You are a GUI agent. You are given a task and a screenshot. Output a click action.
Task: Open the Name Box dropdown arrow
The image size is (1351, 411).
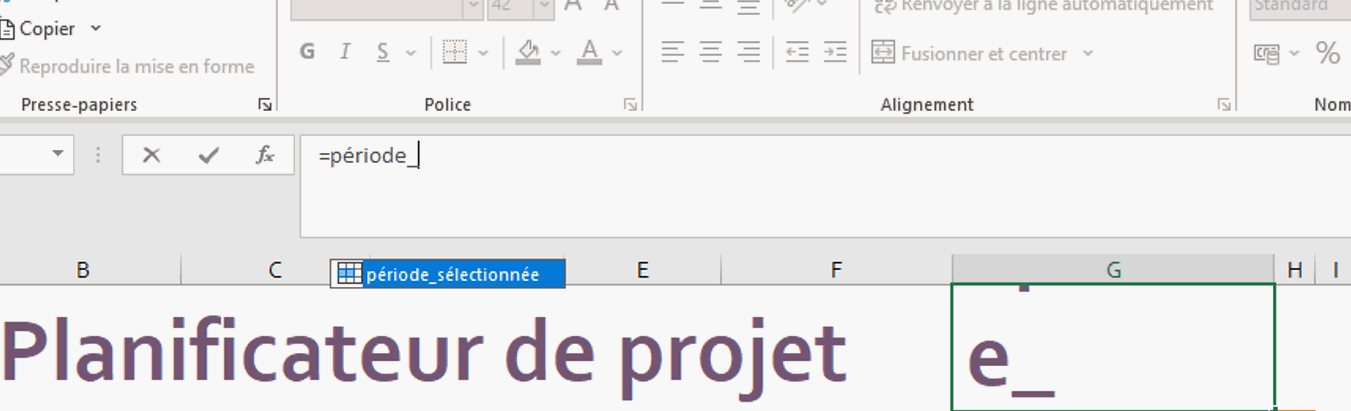(x=57, y=154)
